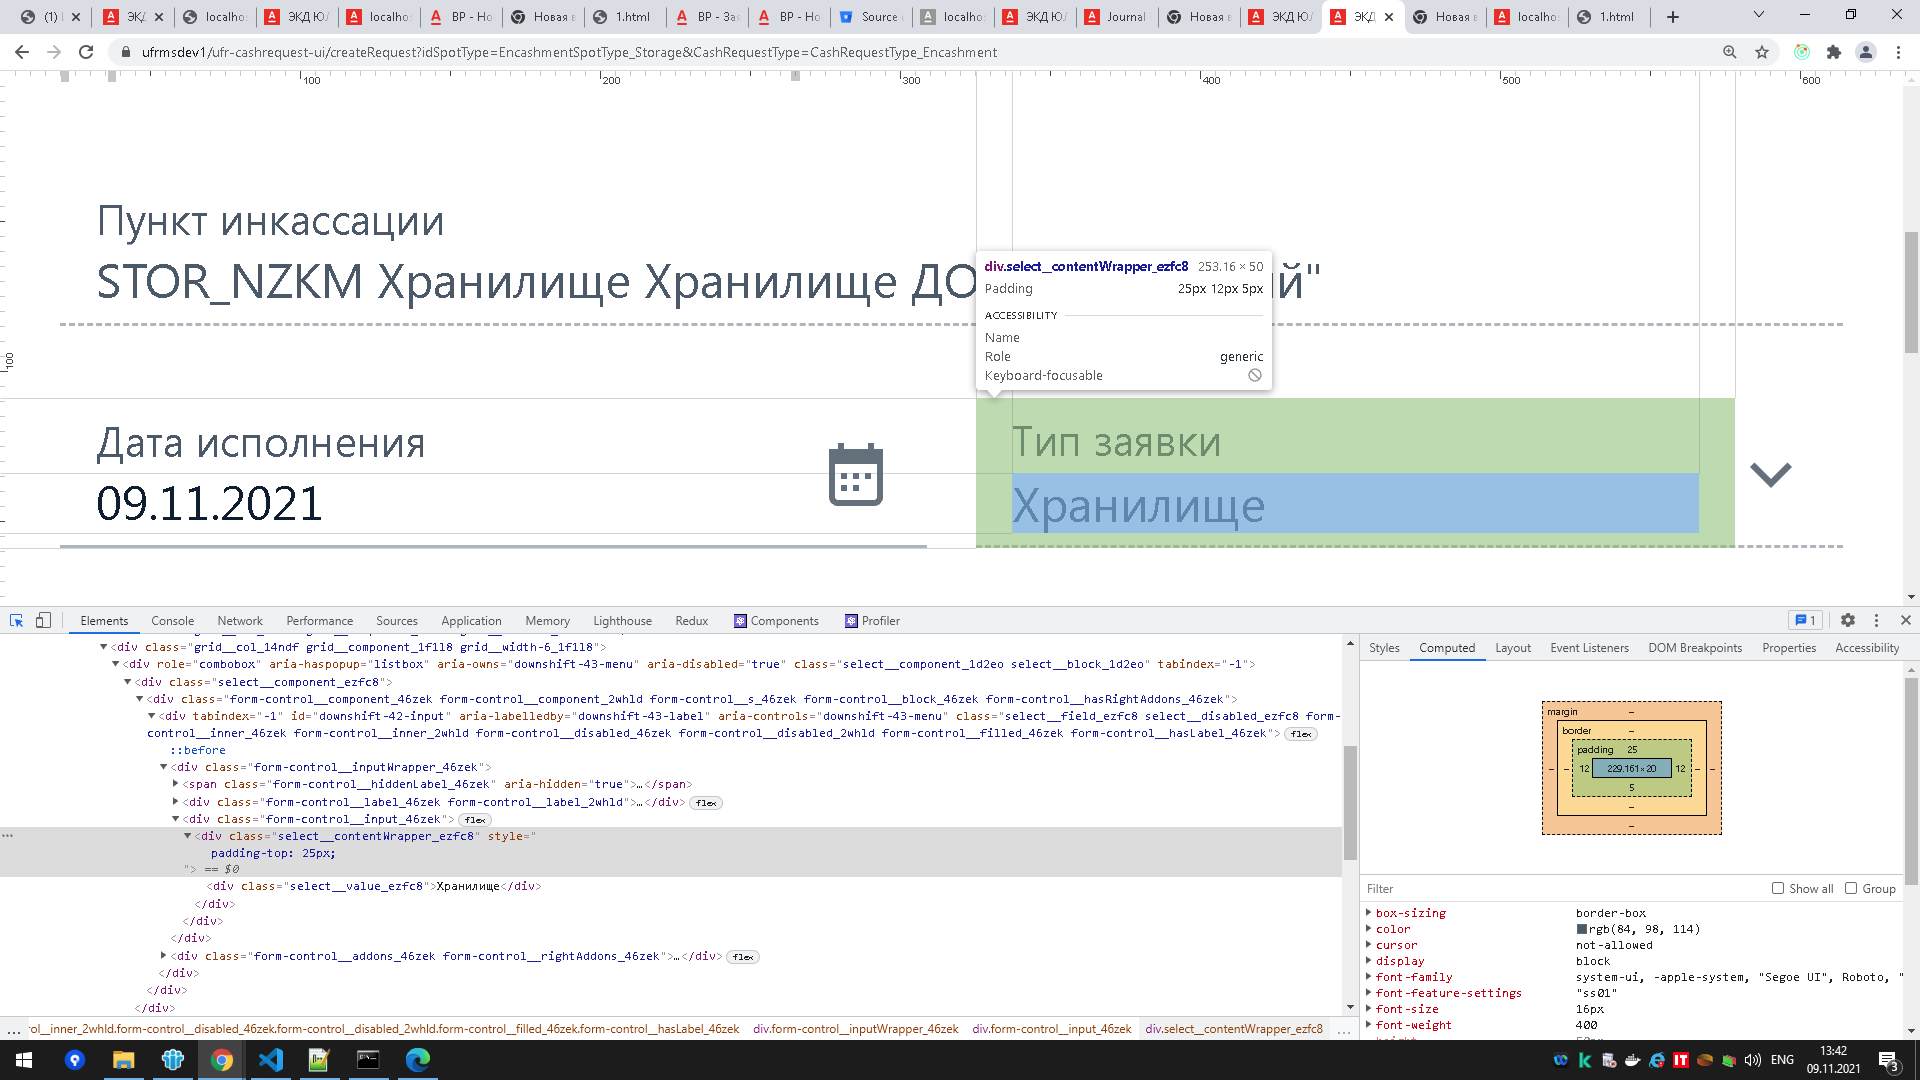This screenshot has height=1080, width=1920.
Task: Launch Visual Studio Code from the taskbar
Action: [271, 1061]
